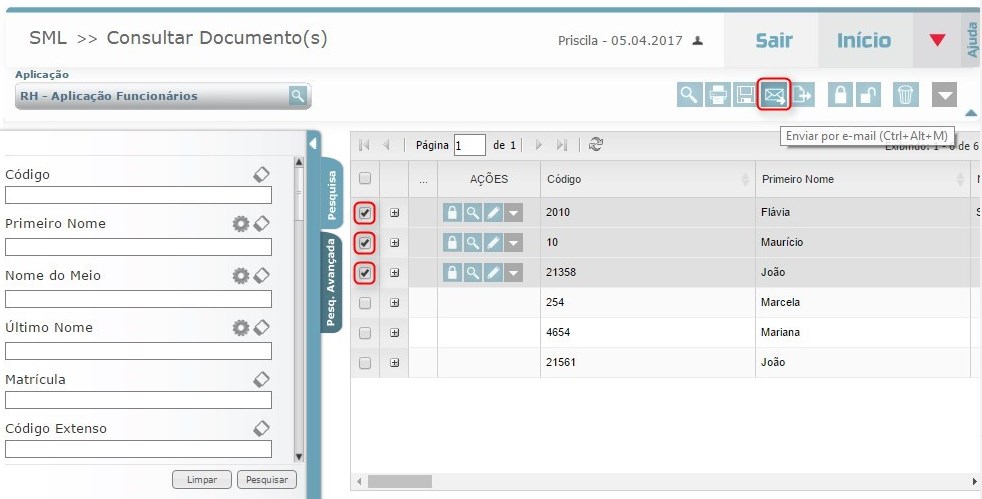This screenshot has height=499, width=982.
Task: Click the trash delete icon in toolbar
Action: [x=904, y=95]
